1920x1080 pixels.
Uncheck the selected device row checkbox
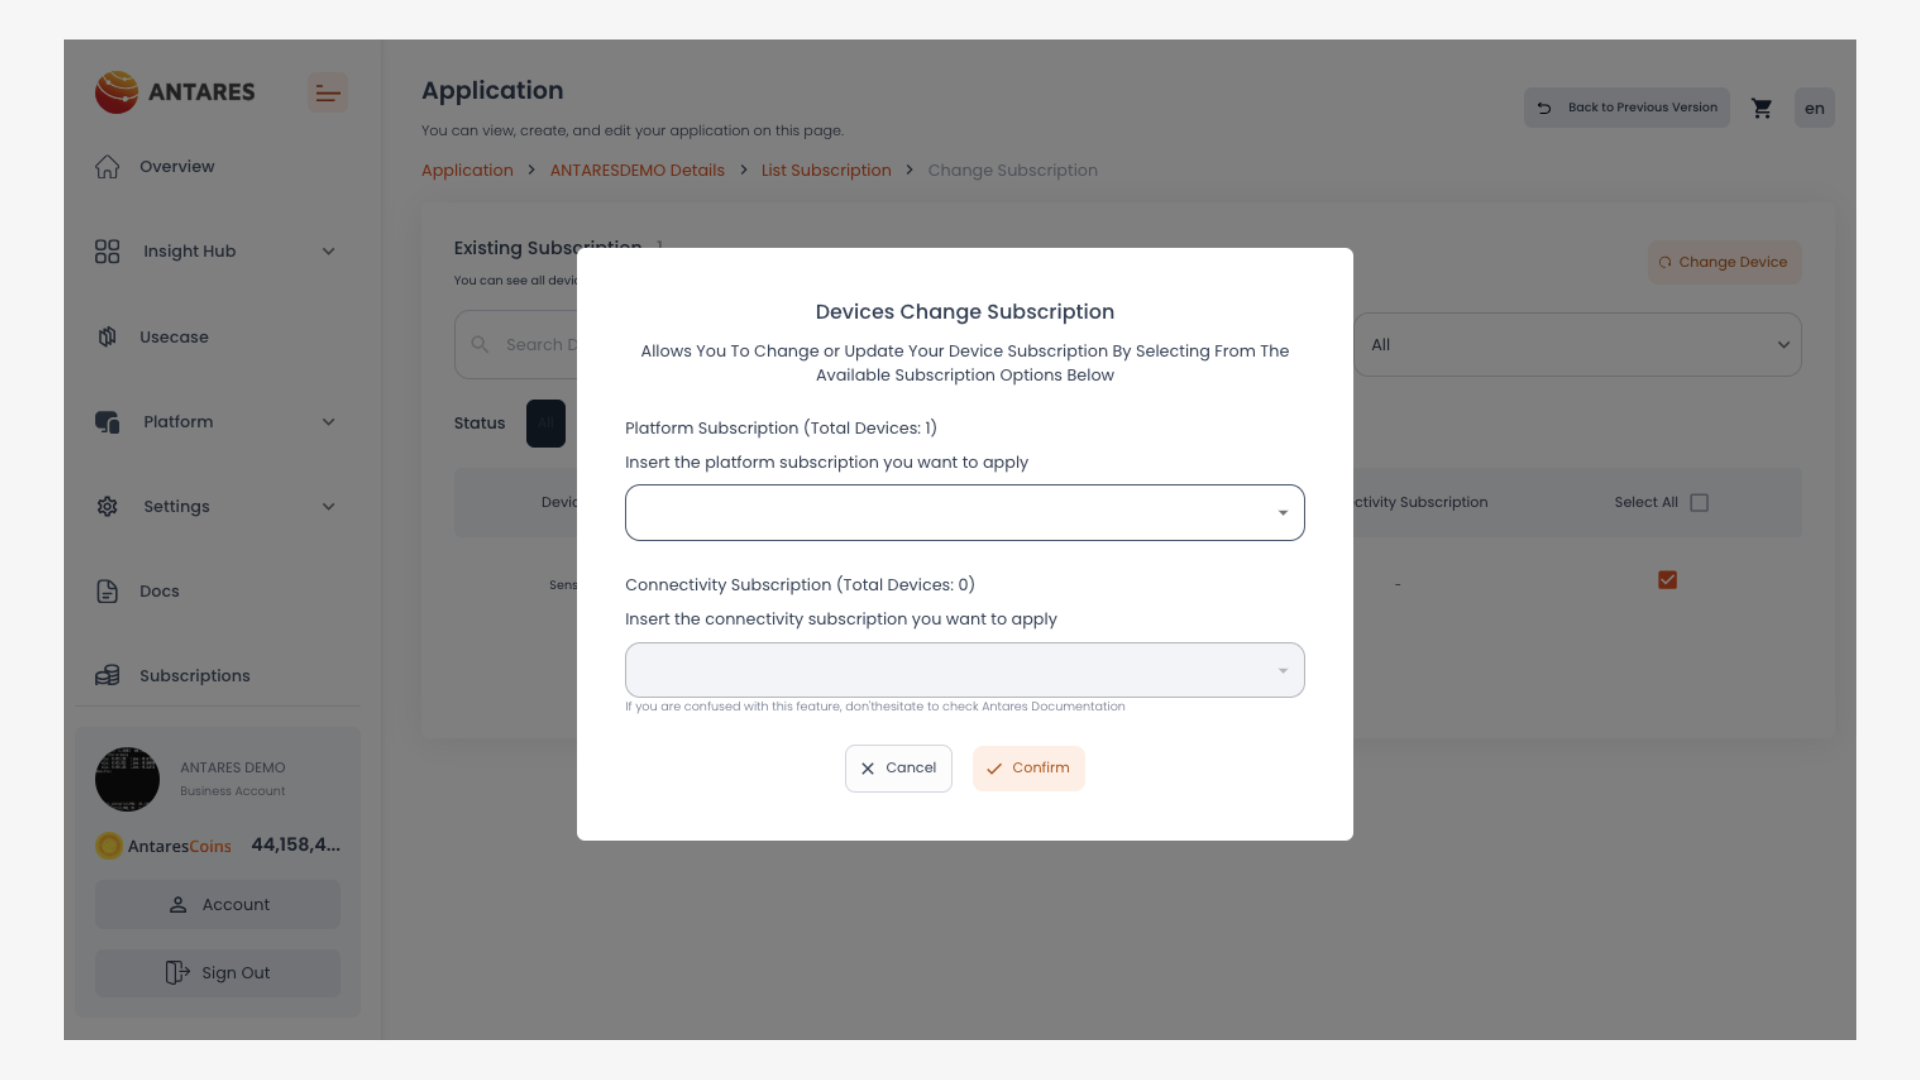coord(1667,580)
